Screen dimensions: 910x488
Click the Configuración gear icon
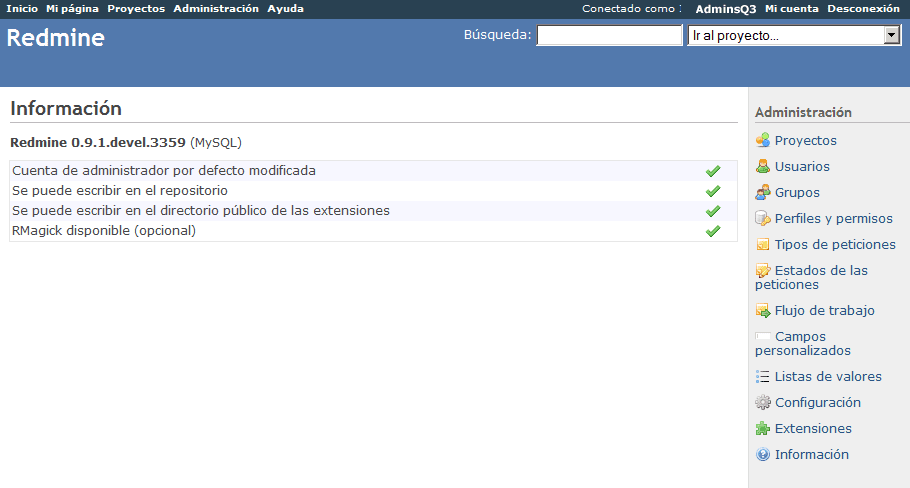point(763,402)
